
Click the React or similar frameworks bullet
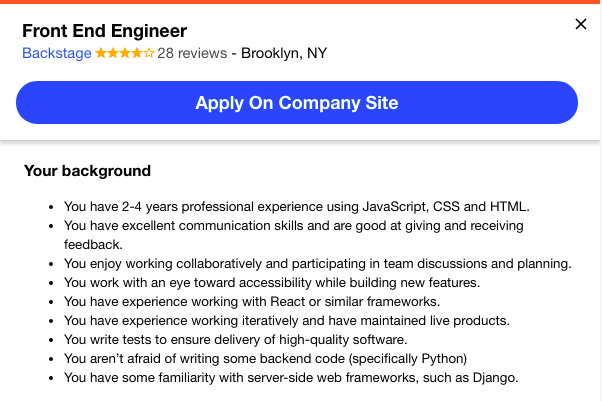pos(252,302)
